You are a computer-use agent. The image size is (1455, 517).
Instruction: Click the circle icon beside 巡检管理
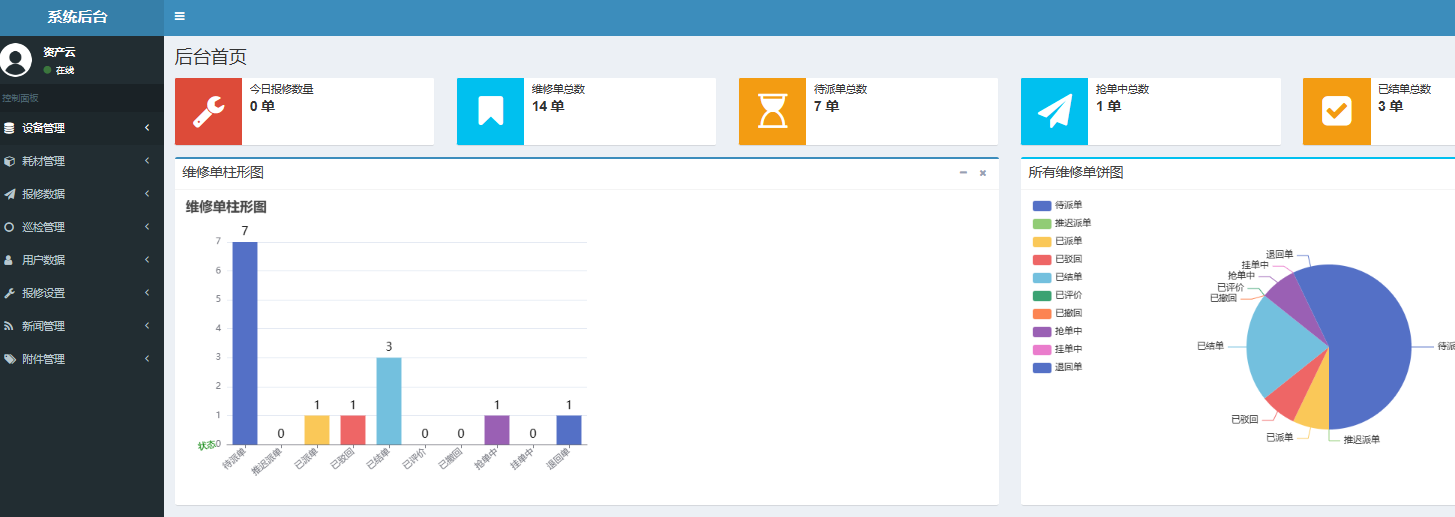[9, 227]
